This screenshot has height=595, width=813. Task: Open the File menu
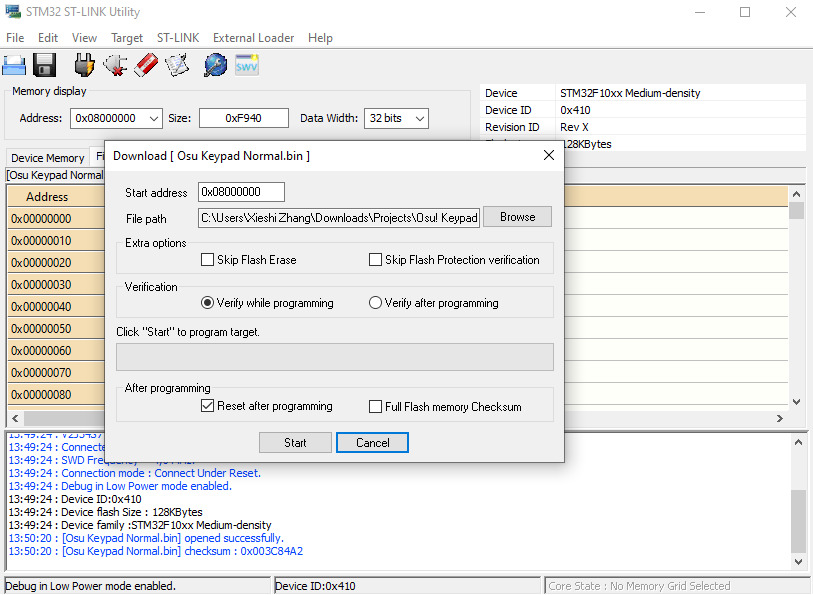click(15, 38)
